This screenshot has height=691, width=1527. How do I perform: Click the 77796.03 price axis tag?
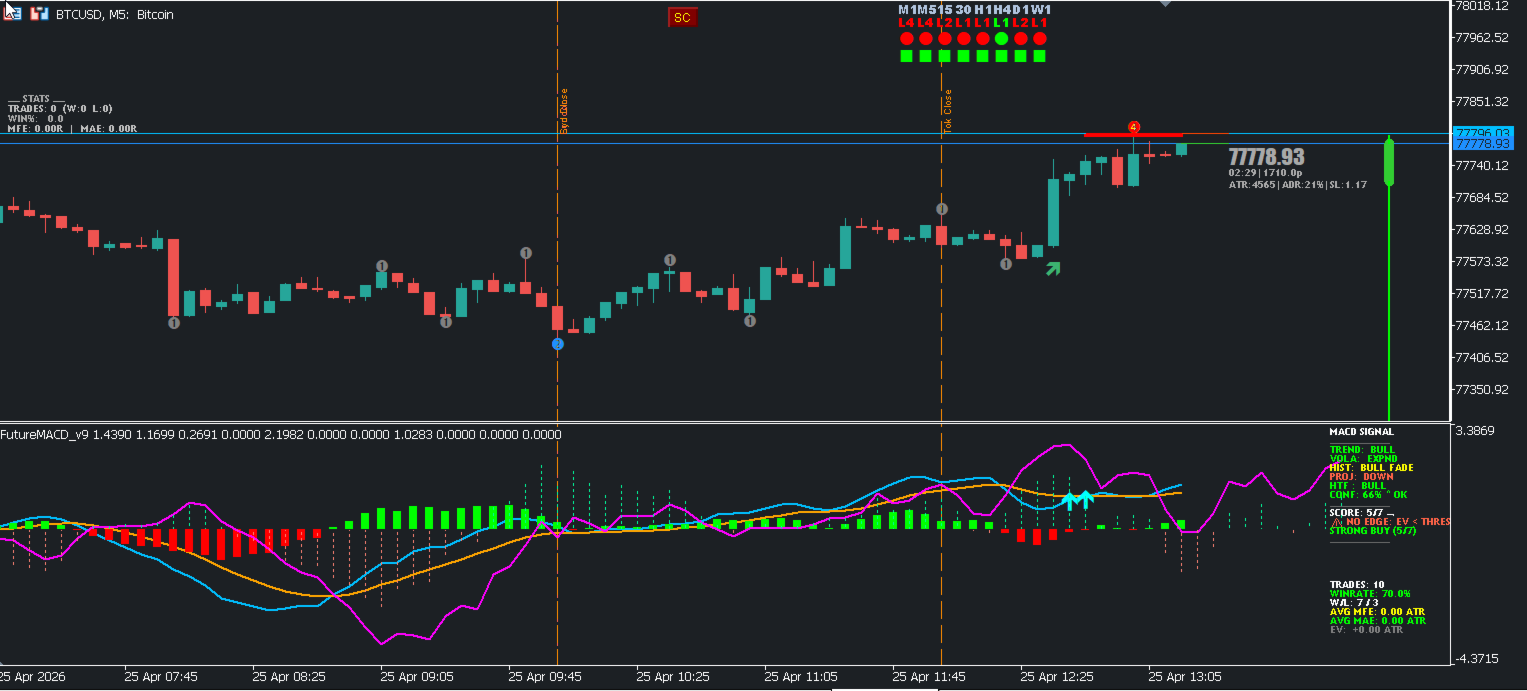pos(1482,132)
